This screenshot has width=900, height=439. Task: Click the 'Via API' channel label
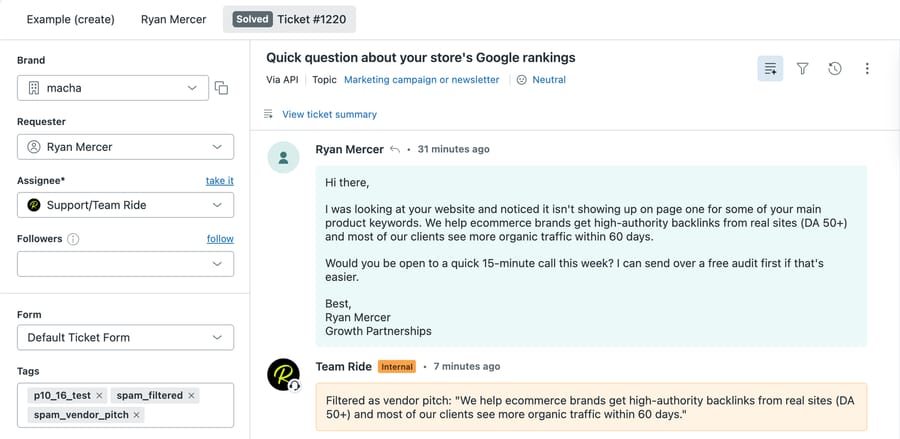coord(282,80)
